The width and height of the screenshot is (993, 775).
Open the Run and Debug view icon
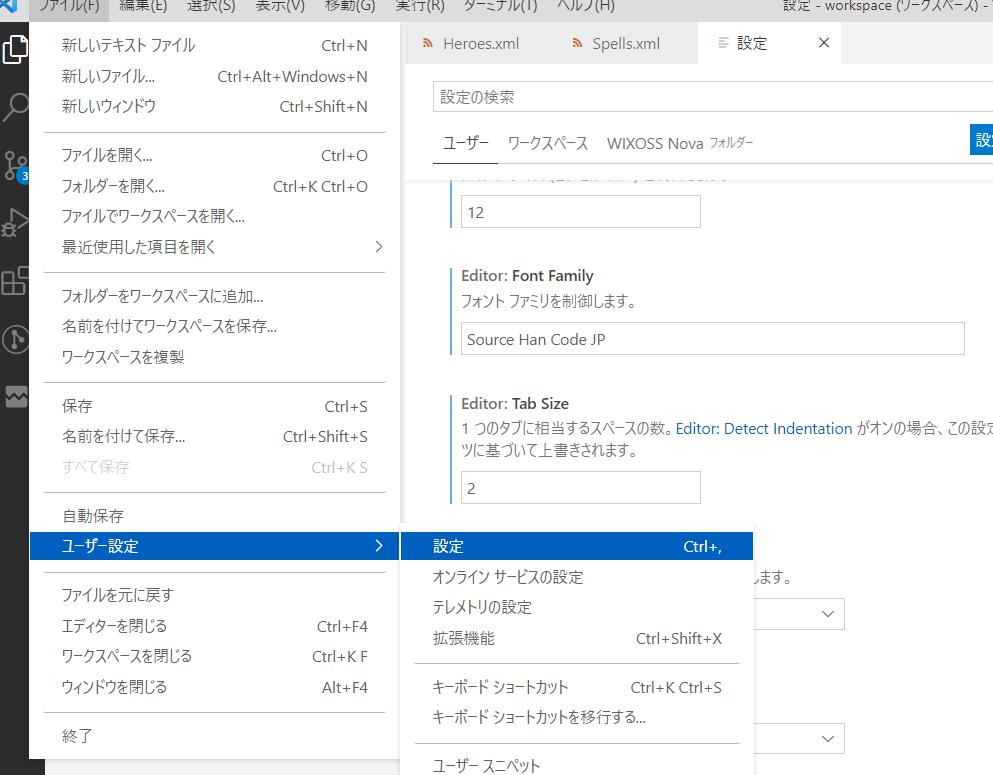click(x=15, y=223)
